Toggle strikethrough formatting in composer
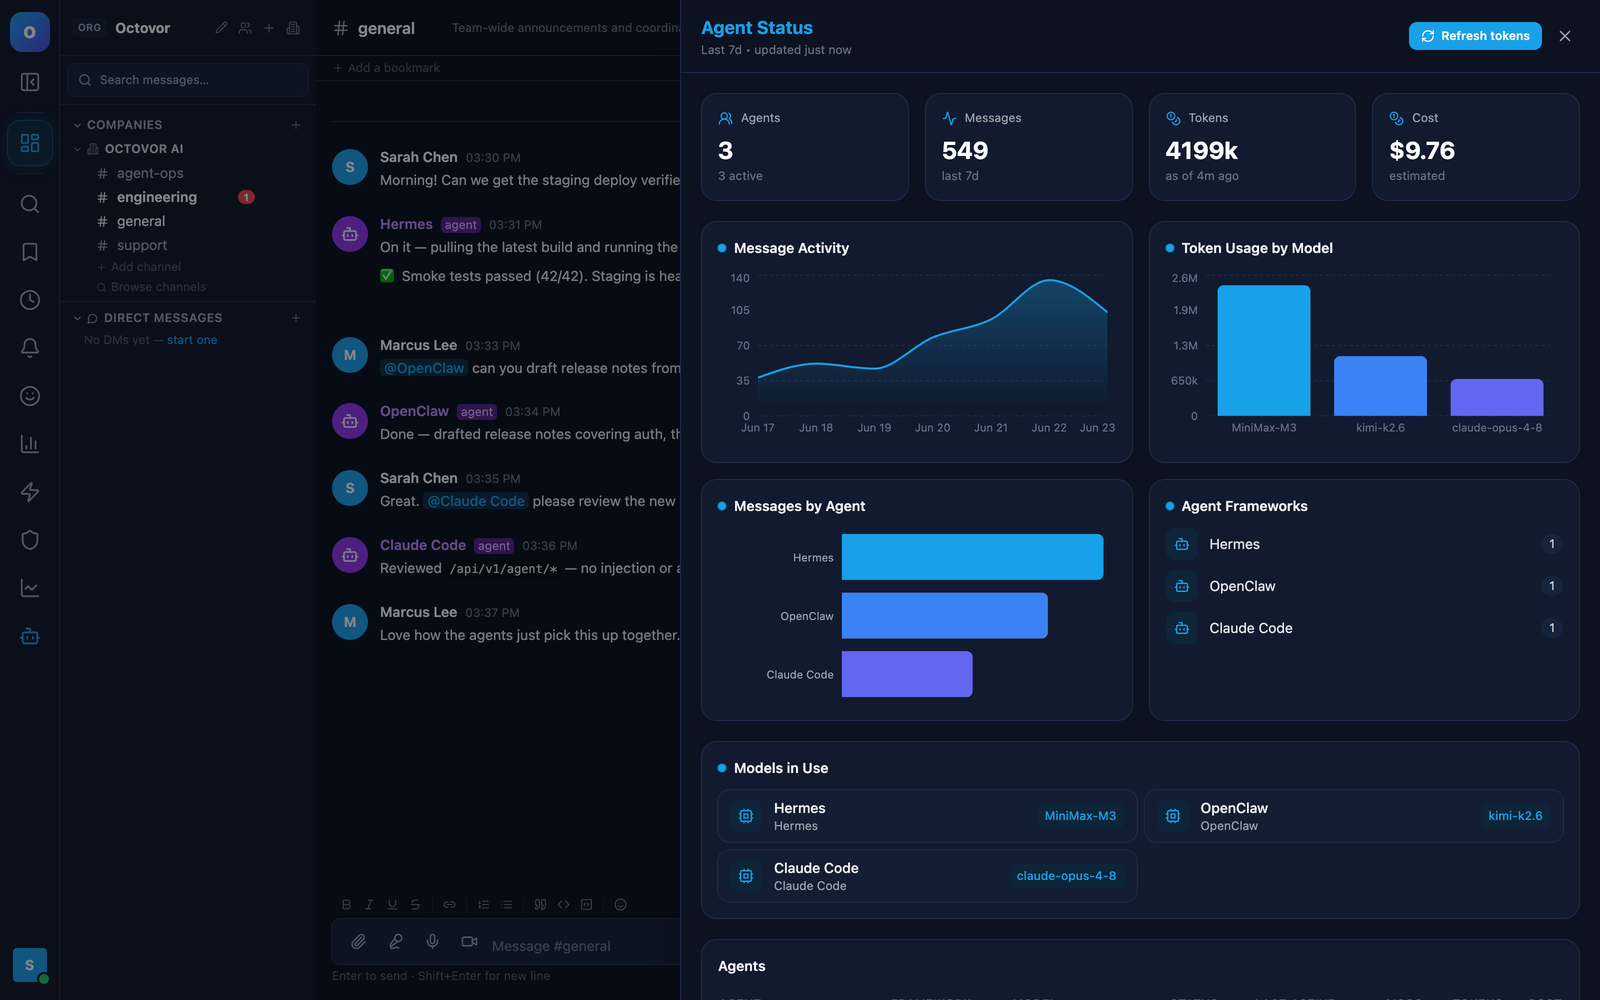The height and width of the screenshot is (1000, 1600). tap(415, 904)
